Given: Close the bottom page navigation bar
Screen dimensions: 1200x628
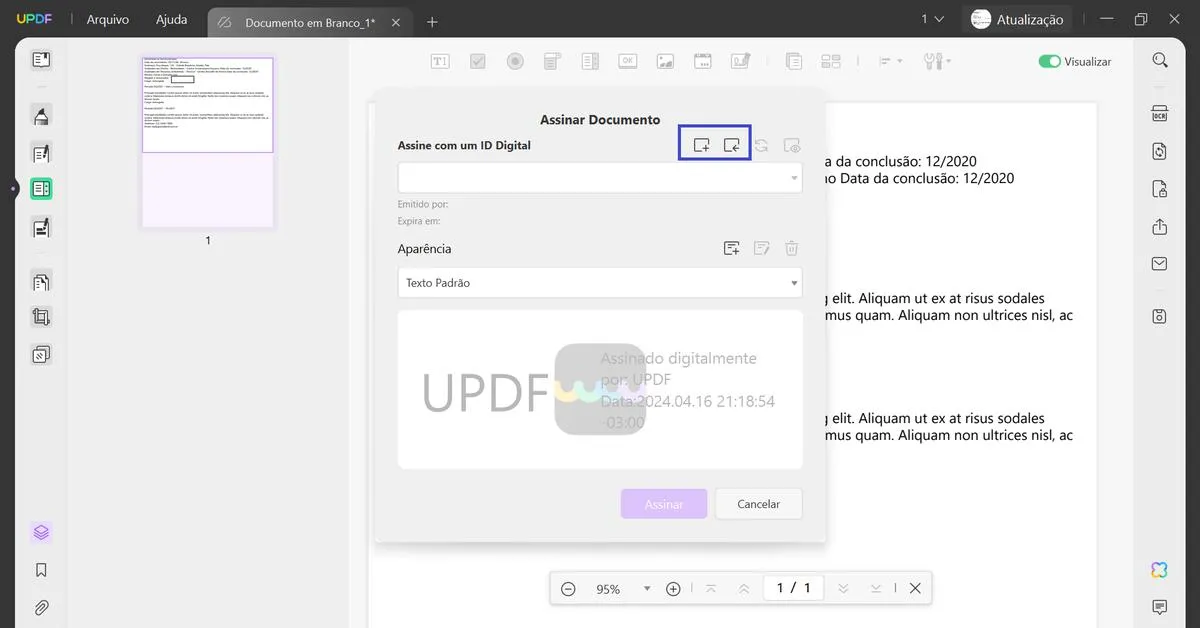Looking at the screenshot, I should pyautogui.click(x=915, y=589).
